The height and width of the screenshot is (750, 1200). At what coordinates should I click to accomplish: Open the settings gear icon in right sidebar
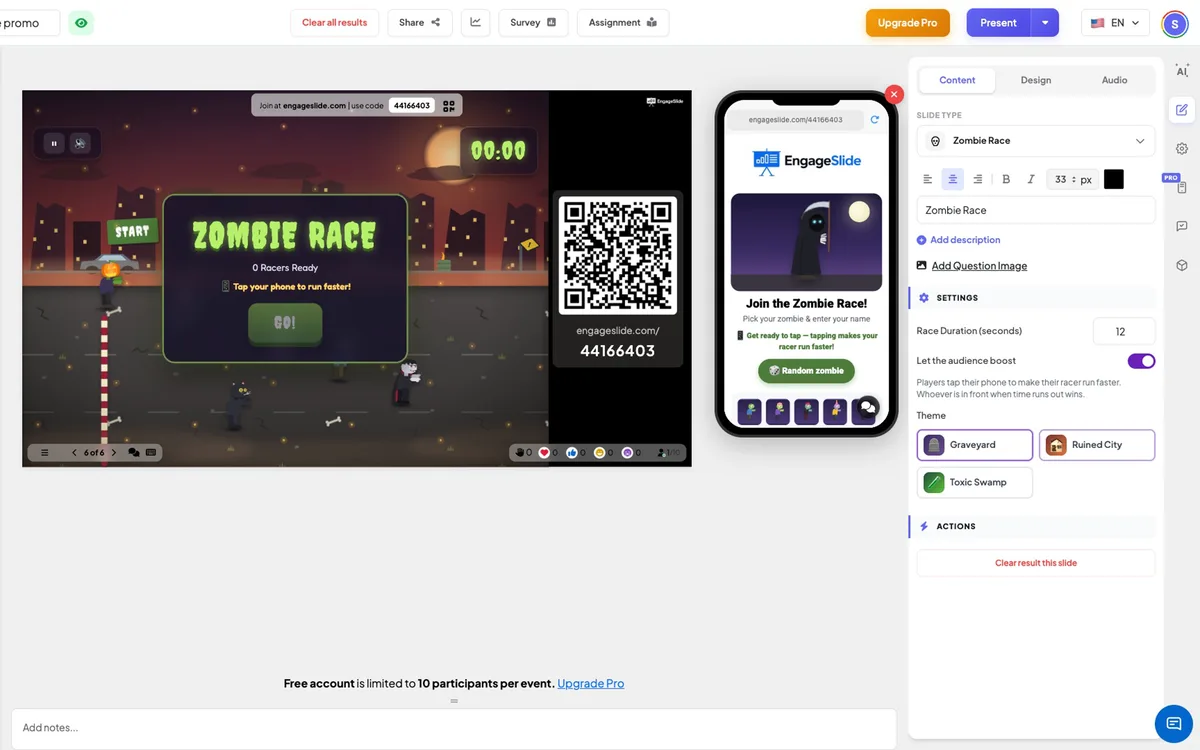coord(1182,149)
